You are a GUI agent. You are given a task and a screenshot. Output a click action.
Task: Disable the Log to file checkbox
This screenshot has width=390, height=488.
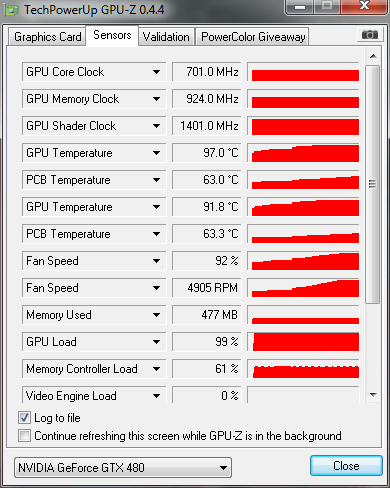click(x=24, y=418)
